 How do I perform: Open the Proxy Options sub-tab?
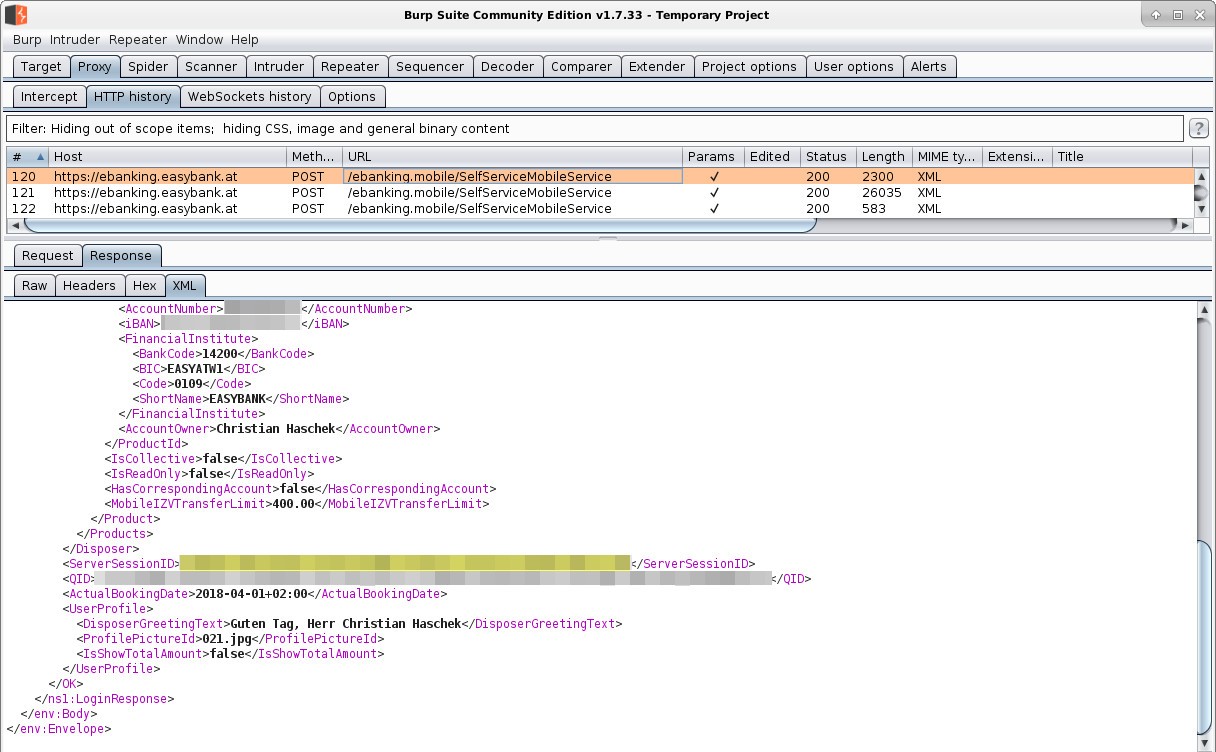coord(352,97)
